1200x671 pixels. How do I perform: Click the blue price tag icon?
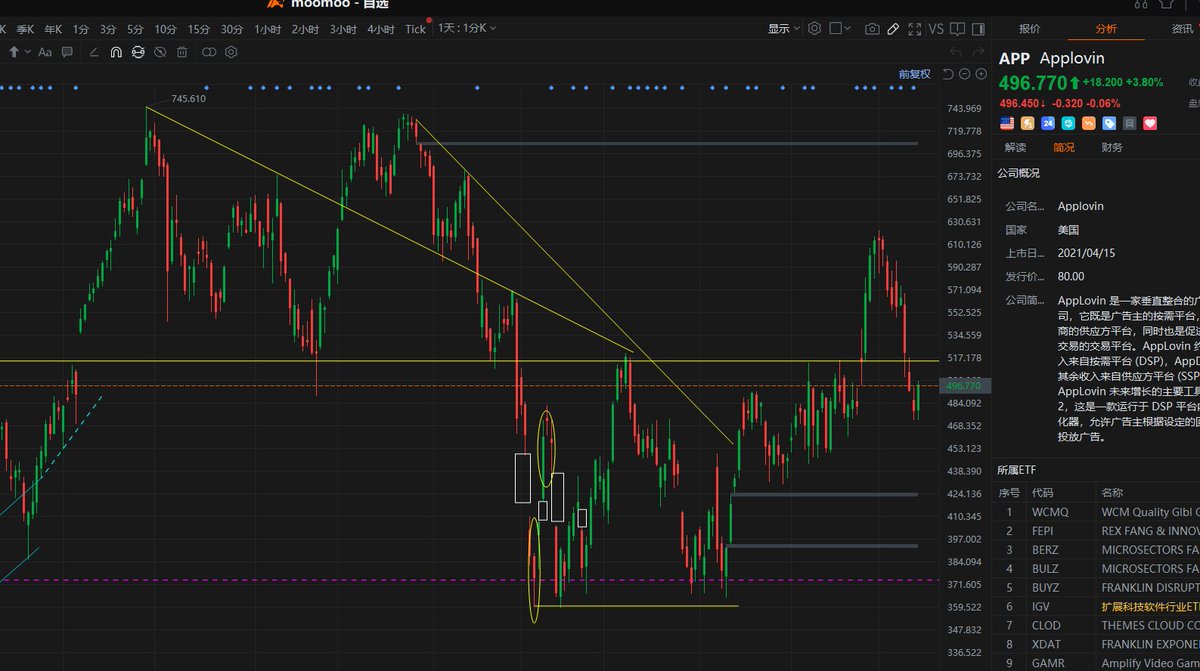[x=1109, y=123]
